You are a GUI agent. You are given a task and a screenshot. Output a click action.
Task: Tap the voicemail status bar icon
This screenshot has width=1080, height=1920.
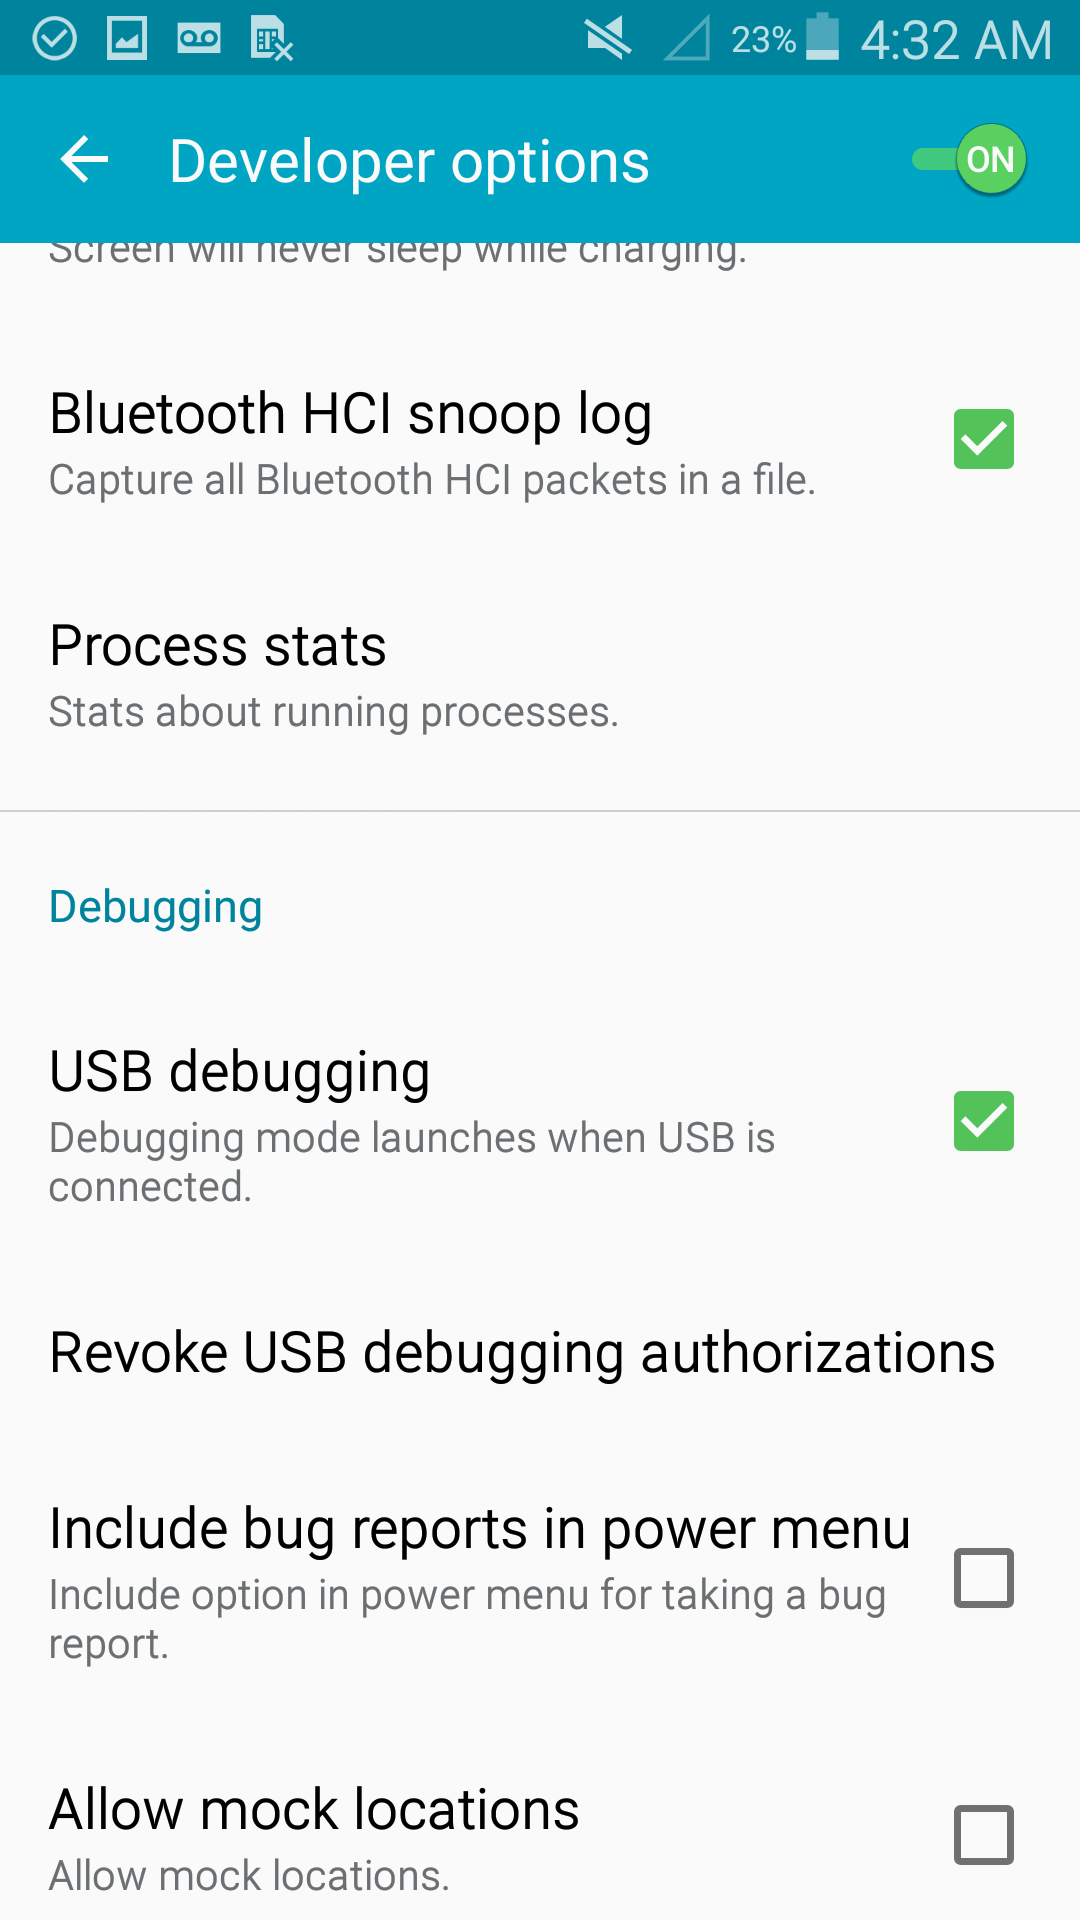tap(199, 39)
